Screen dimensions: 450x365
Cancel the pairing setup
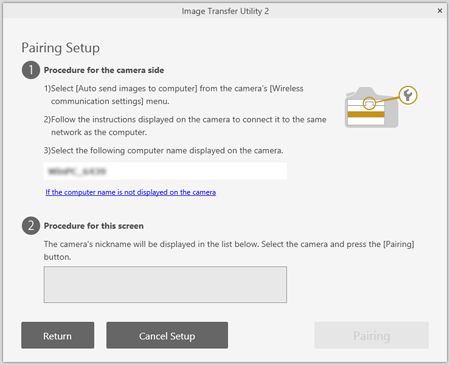[167, 335]
